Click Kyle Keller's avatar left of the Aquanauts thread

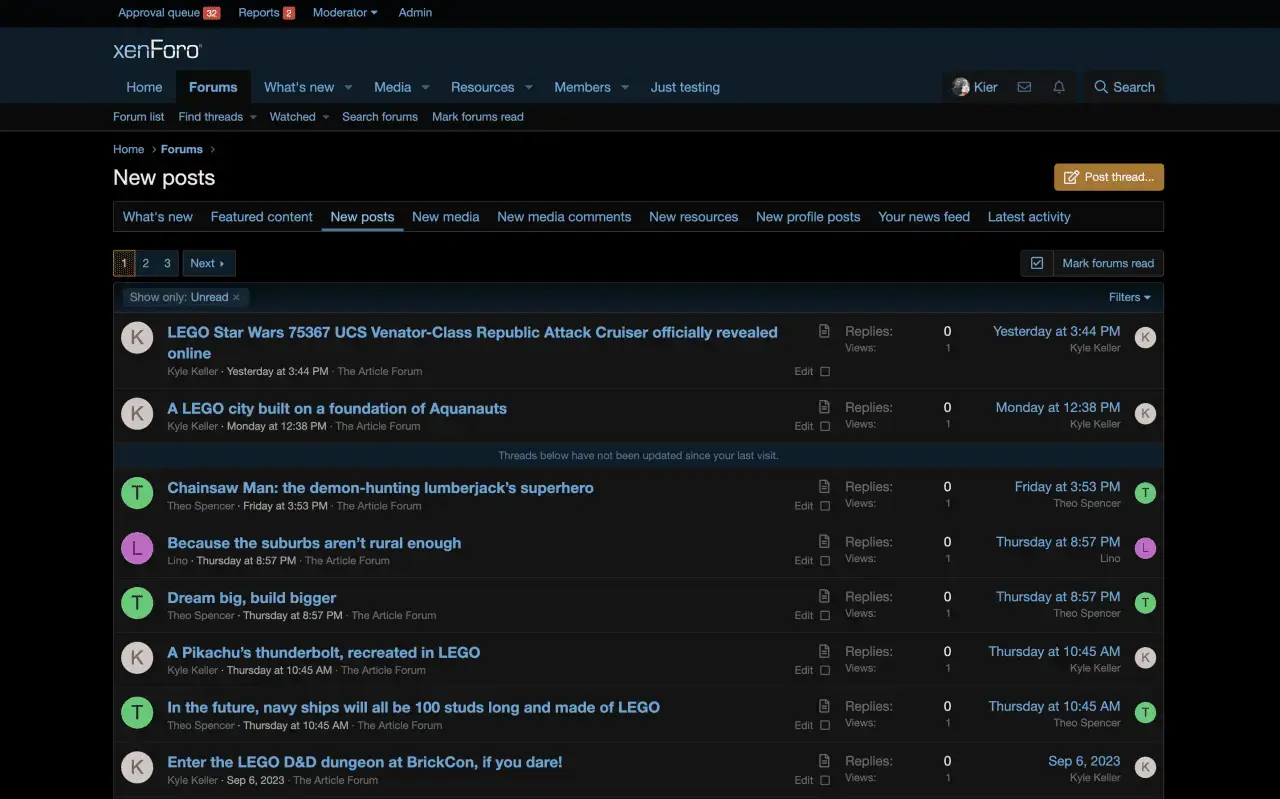click(x=137, y=413)
